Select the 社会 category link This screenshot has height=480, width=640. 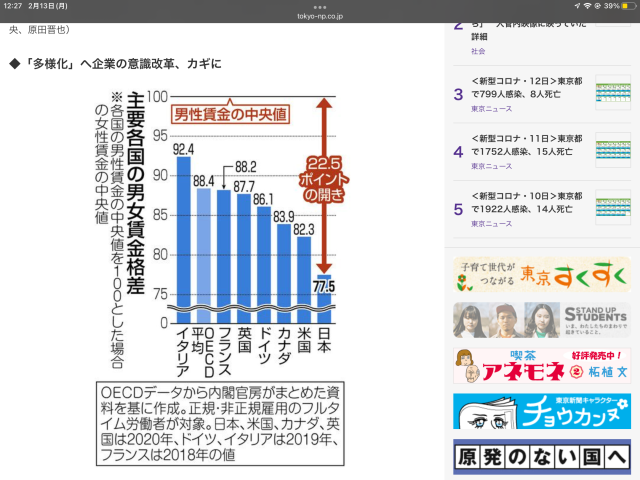coord(480,50)
